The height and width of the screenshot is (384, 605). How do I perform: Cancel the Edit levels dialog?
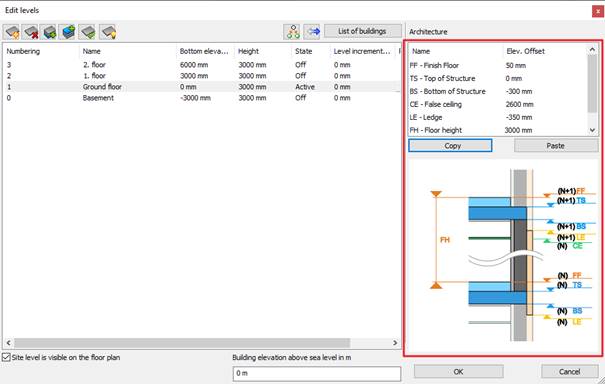[x=570, y=372]
